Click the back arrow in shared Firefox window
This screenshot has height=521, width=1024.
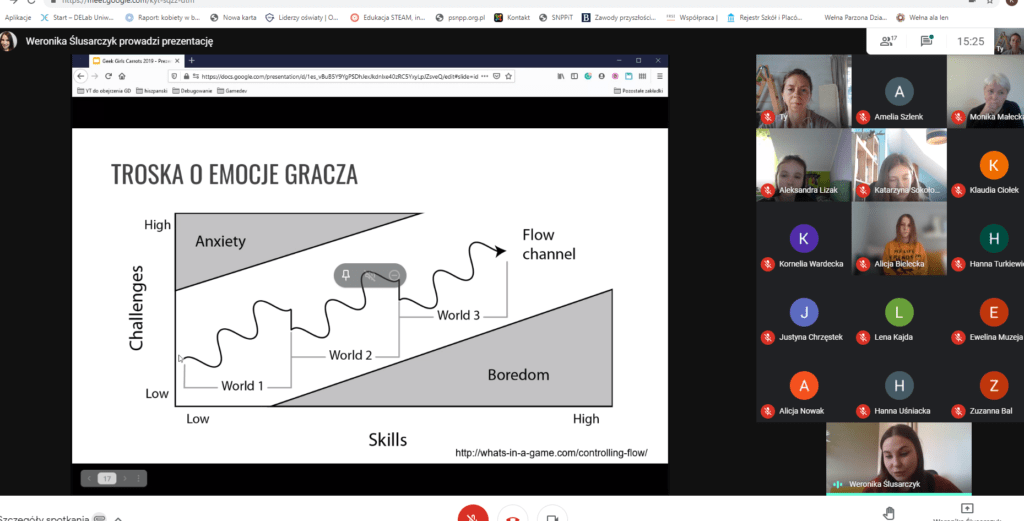coord(81,76)
